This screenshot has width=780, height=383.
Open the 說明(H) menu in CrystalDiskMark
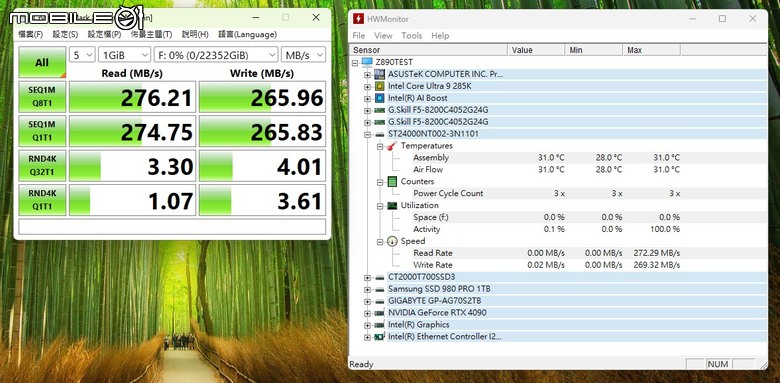tap(195, 34)
